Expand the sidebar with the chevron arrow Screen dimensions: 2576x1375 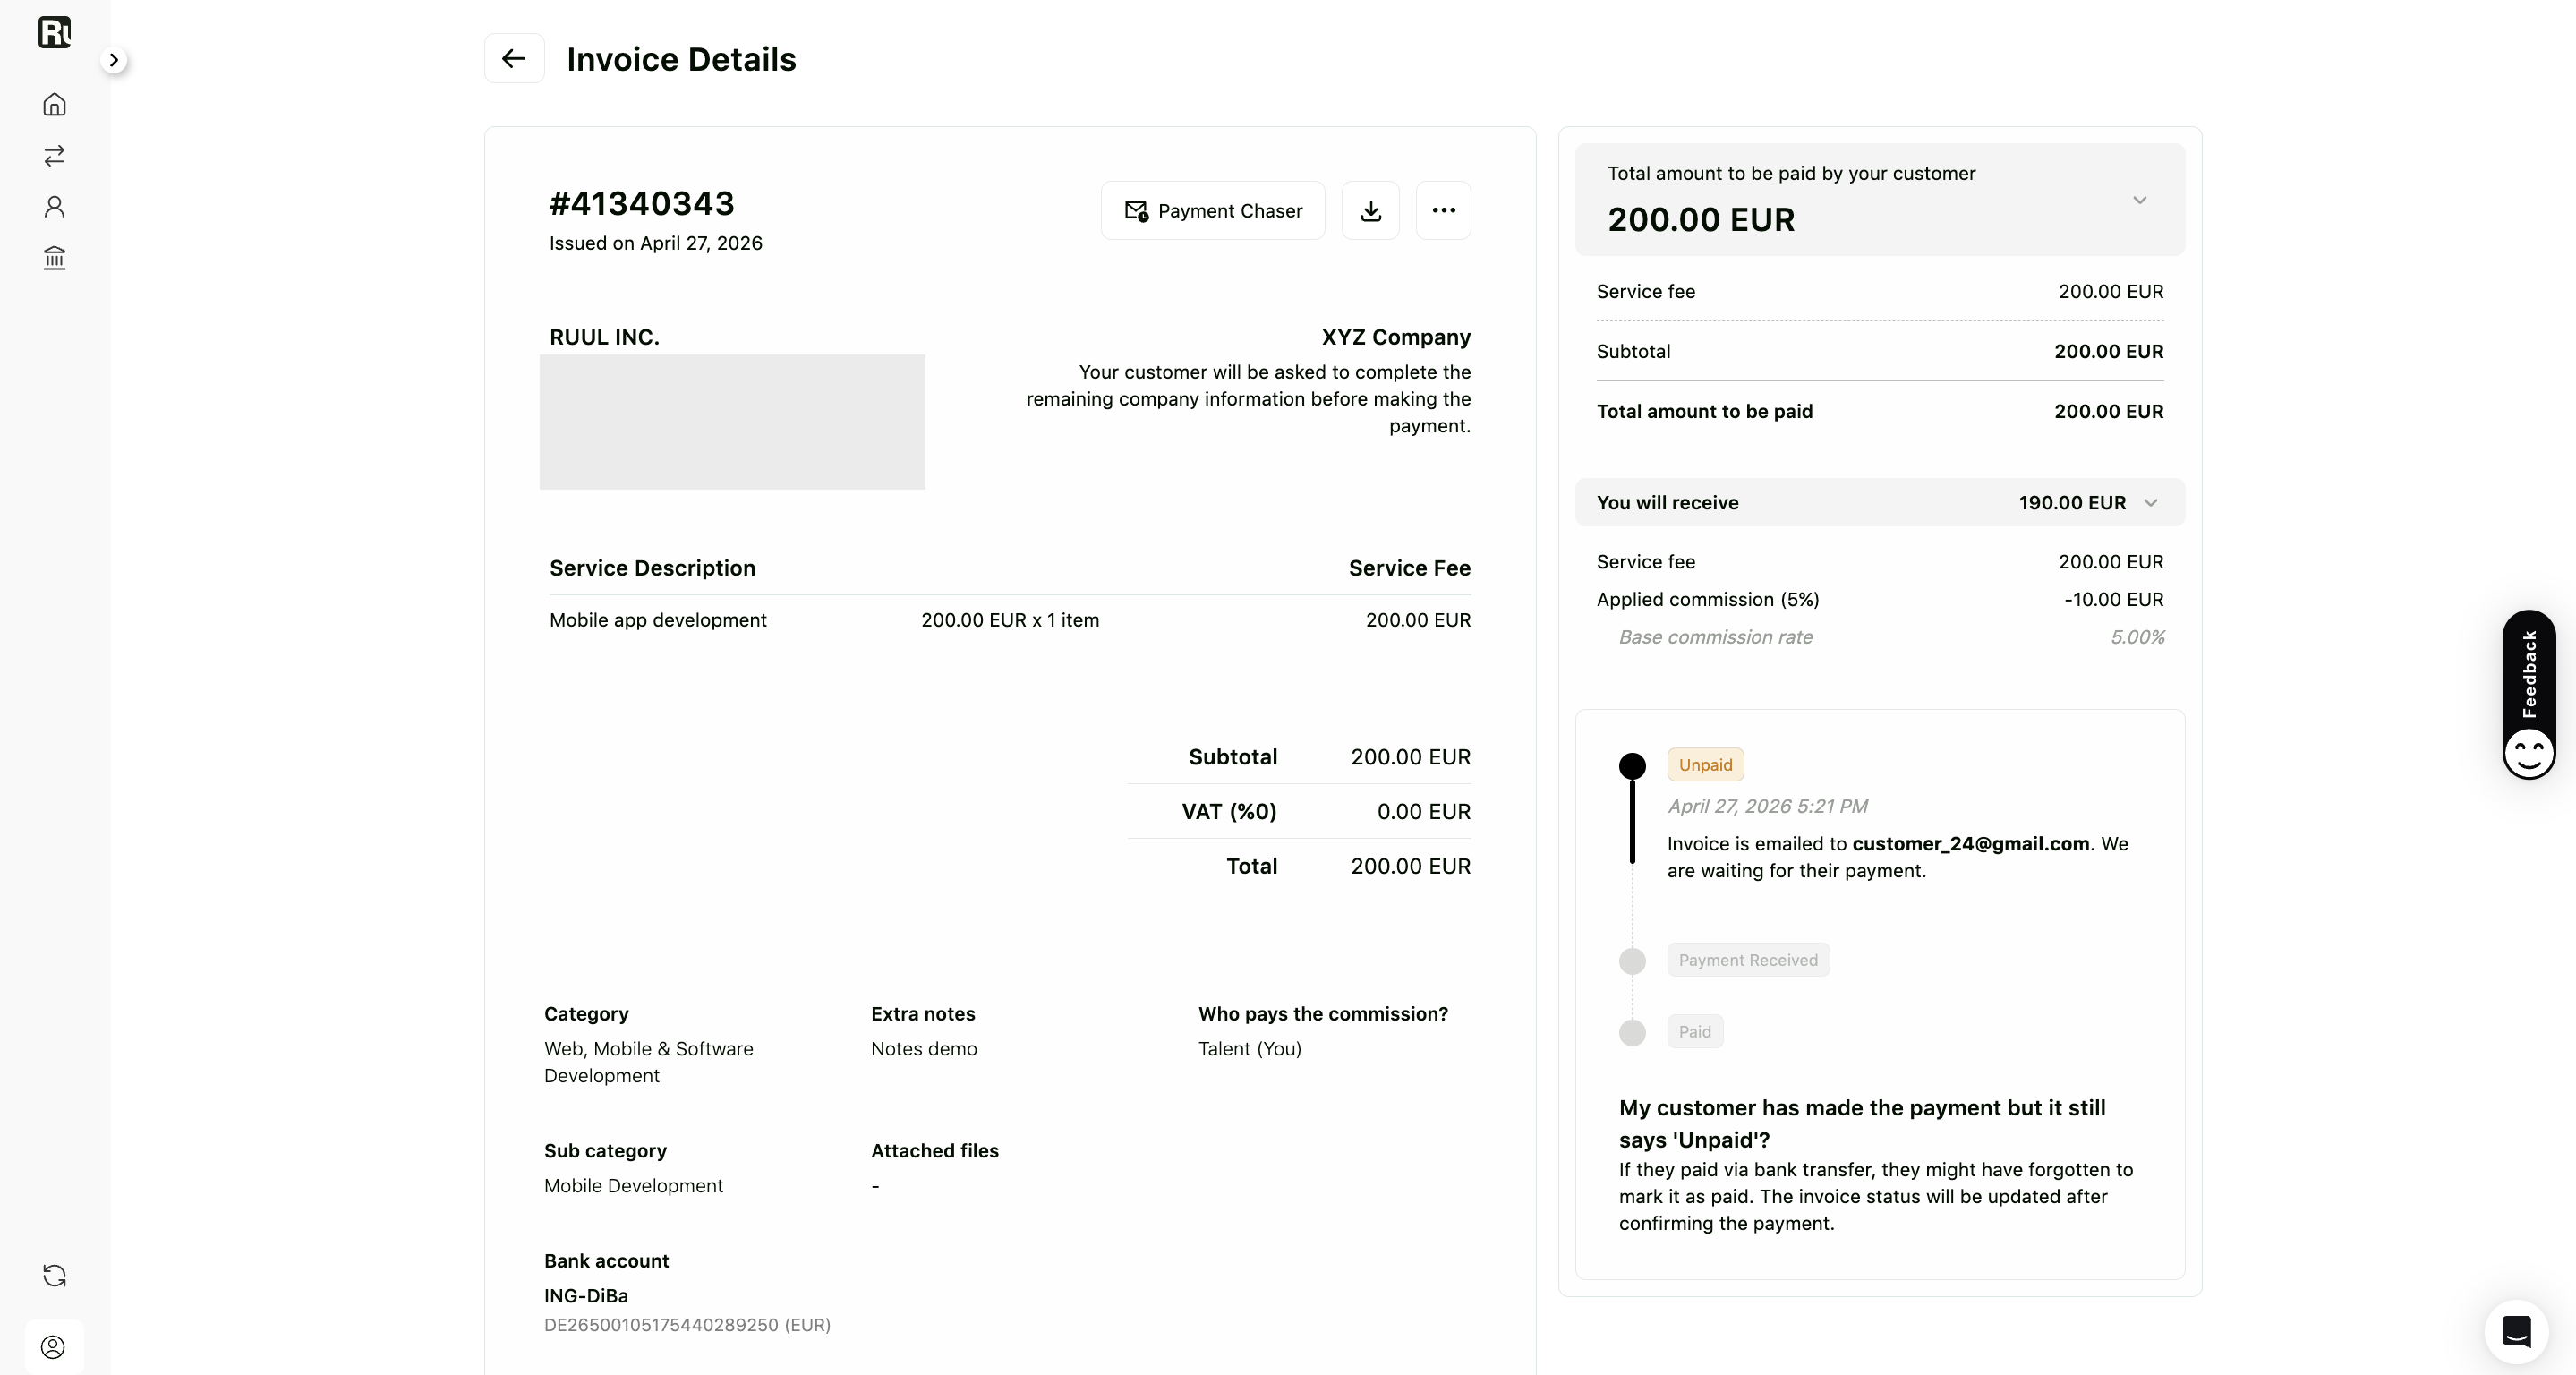pyautogui.click(x=114, y=60)
